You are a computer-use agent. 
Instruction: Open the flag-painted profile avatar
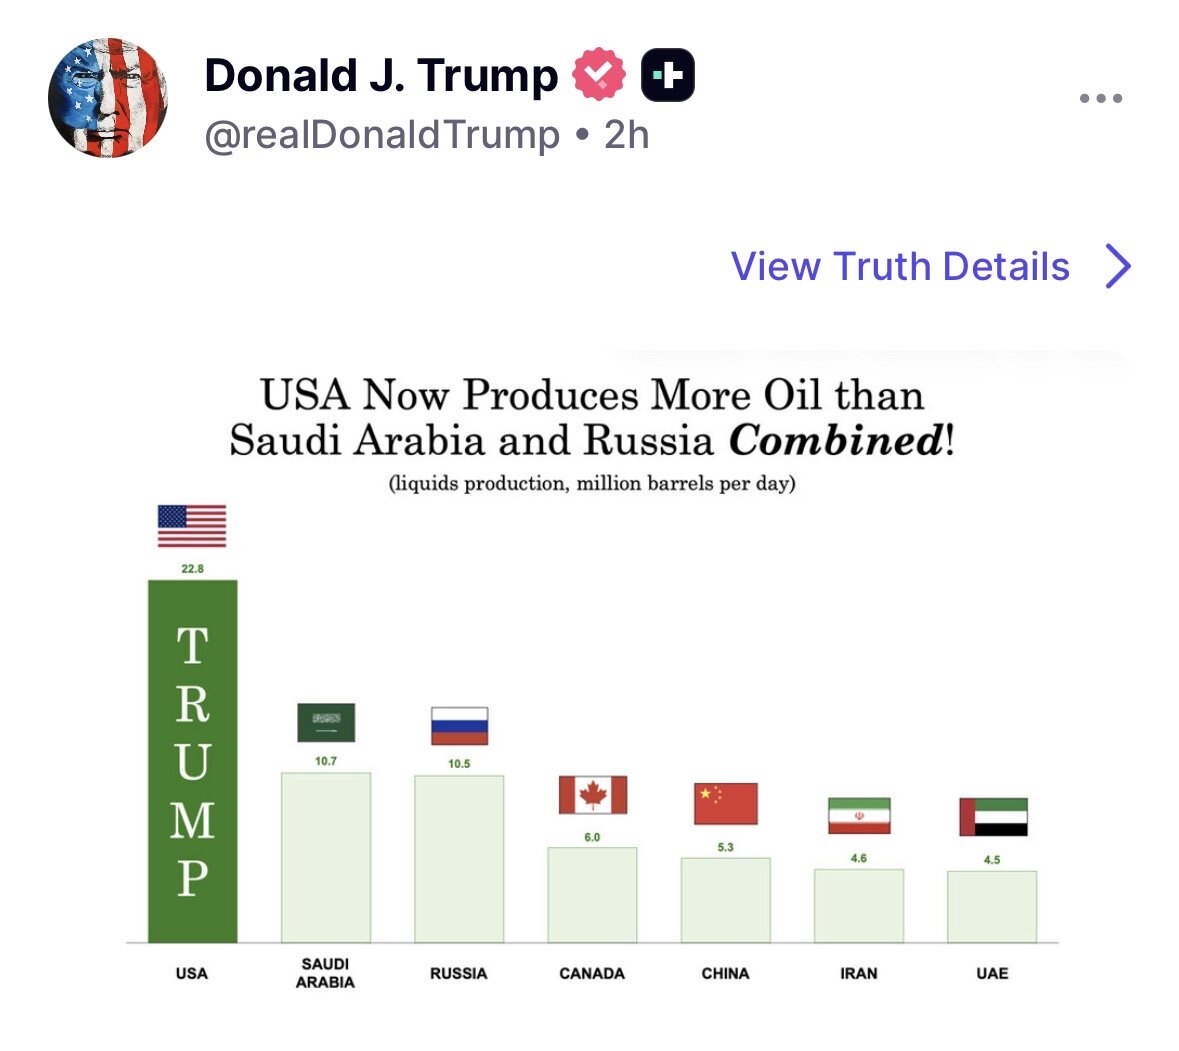108,98
